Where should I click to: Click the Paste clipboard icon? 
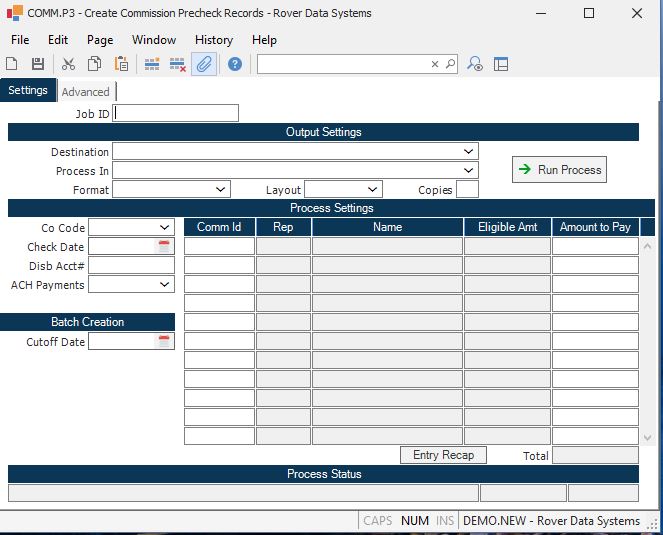pyautogui.click(x=121, y=64)
